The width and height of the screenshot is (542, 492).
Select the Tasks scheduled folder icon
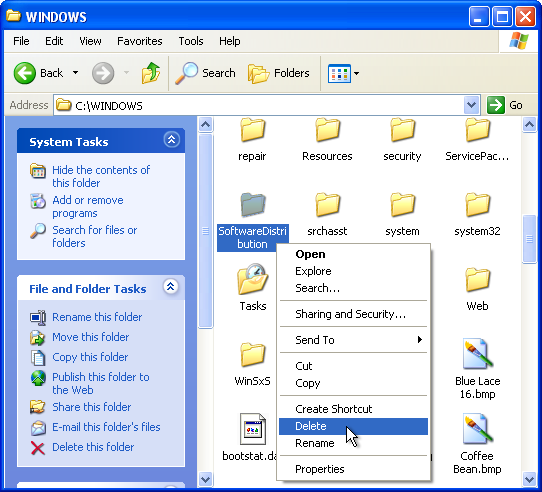point(253,279)
